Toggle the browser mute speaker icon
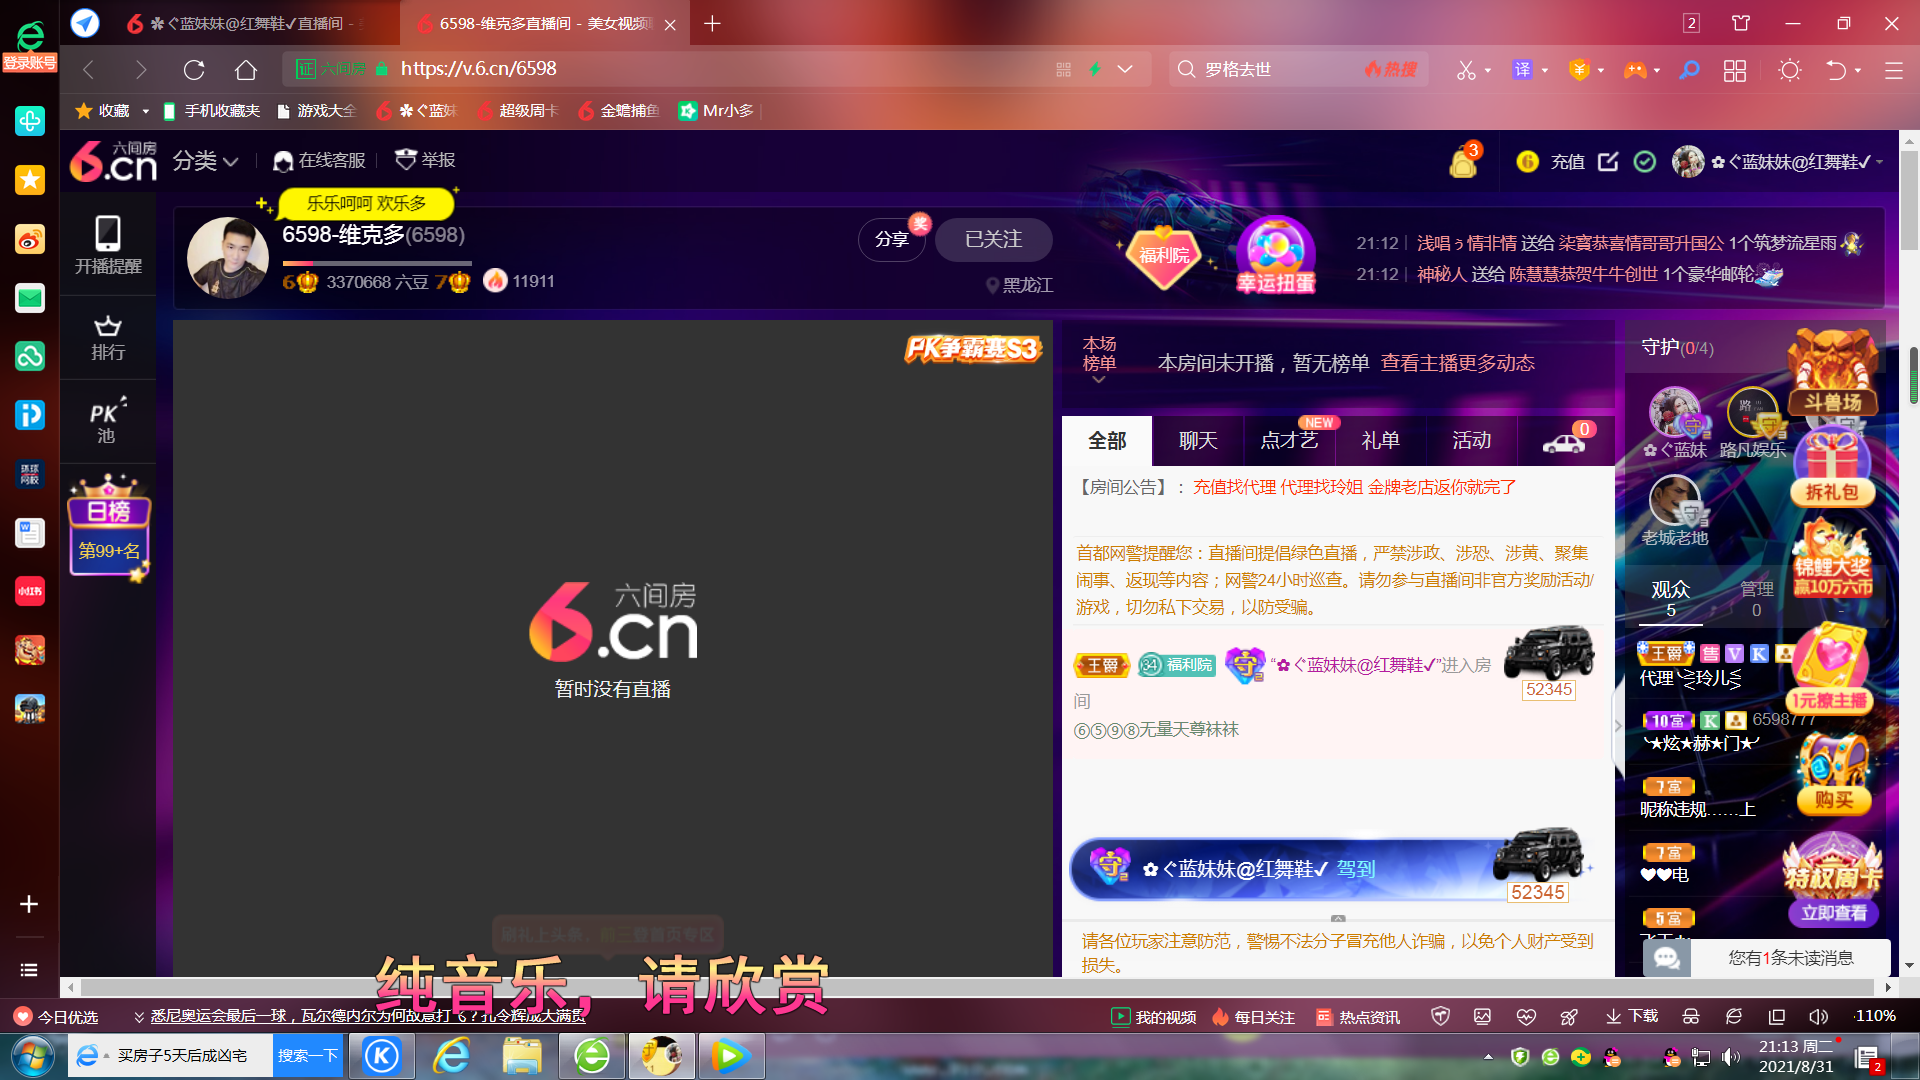The width and height of the screenshot is (1920, 1080). [x=1818, y=1016]
